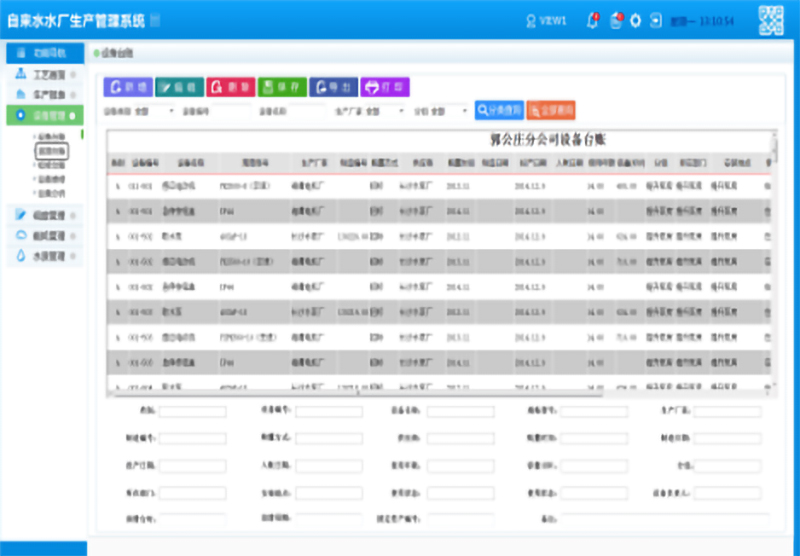800x556 pixels.
Task: Click the logout door icon in the header
Action: [x=655, y=20]
